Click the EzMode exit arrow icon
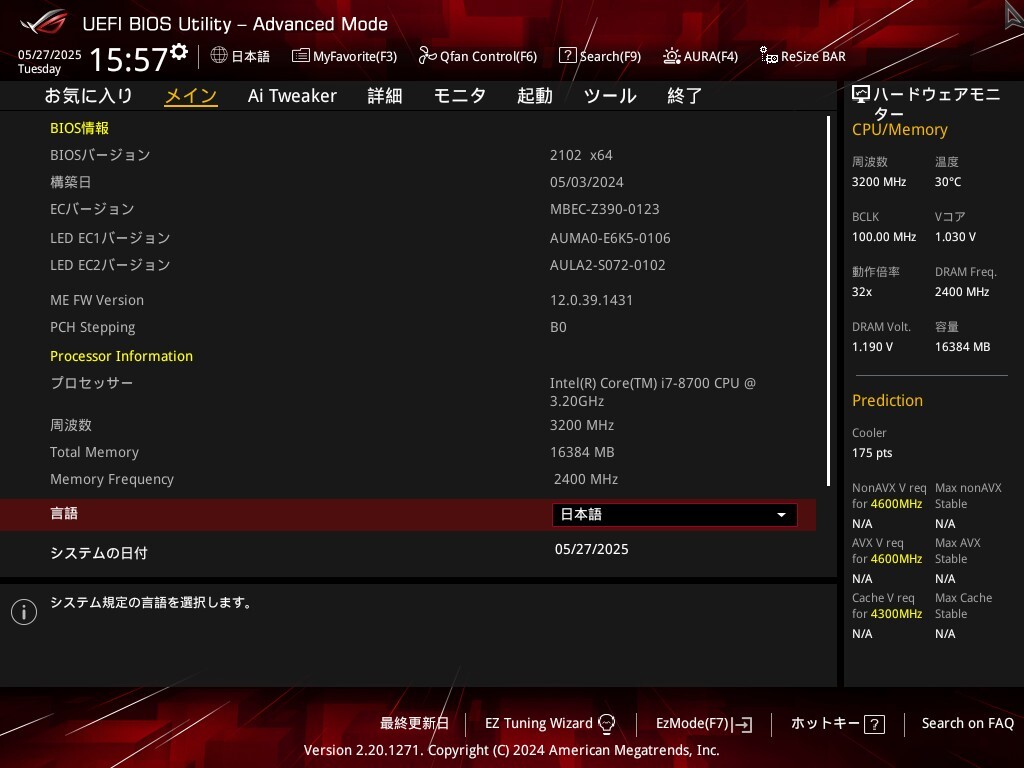1024x768 pixels. coord(743,724)
